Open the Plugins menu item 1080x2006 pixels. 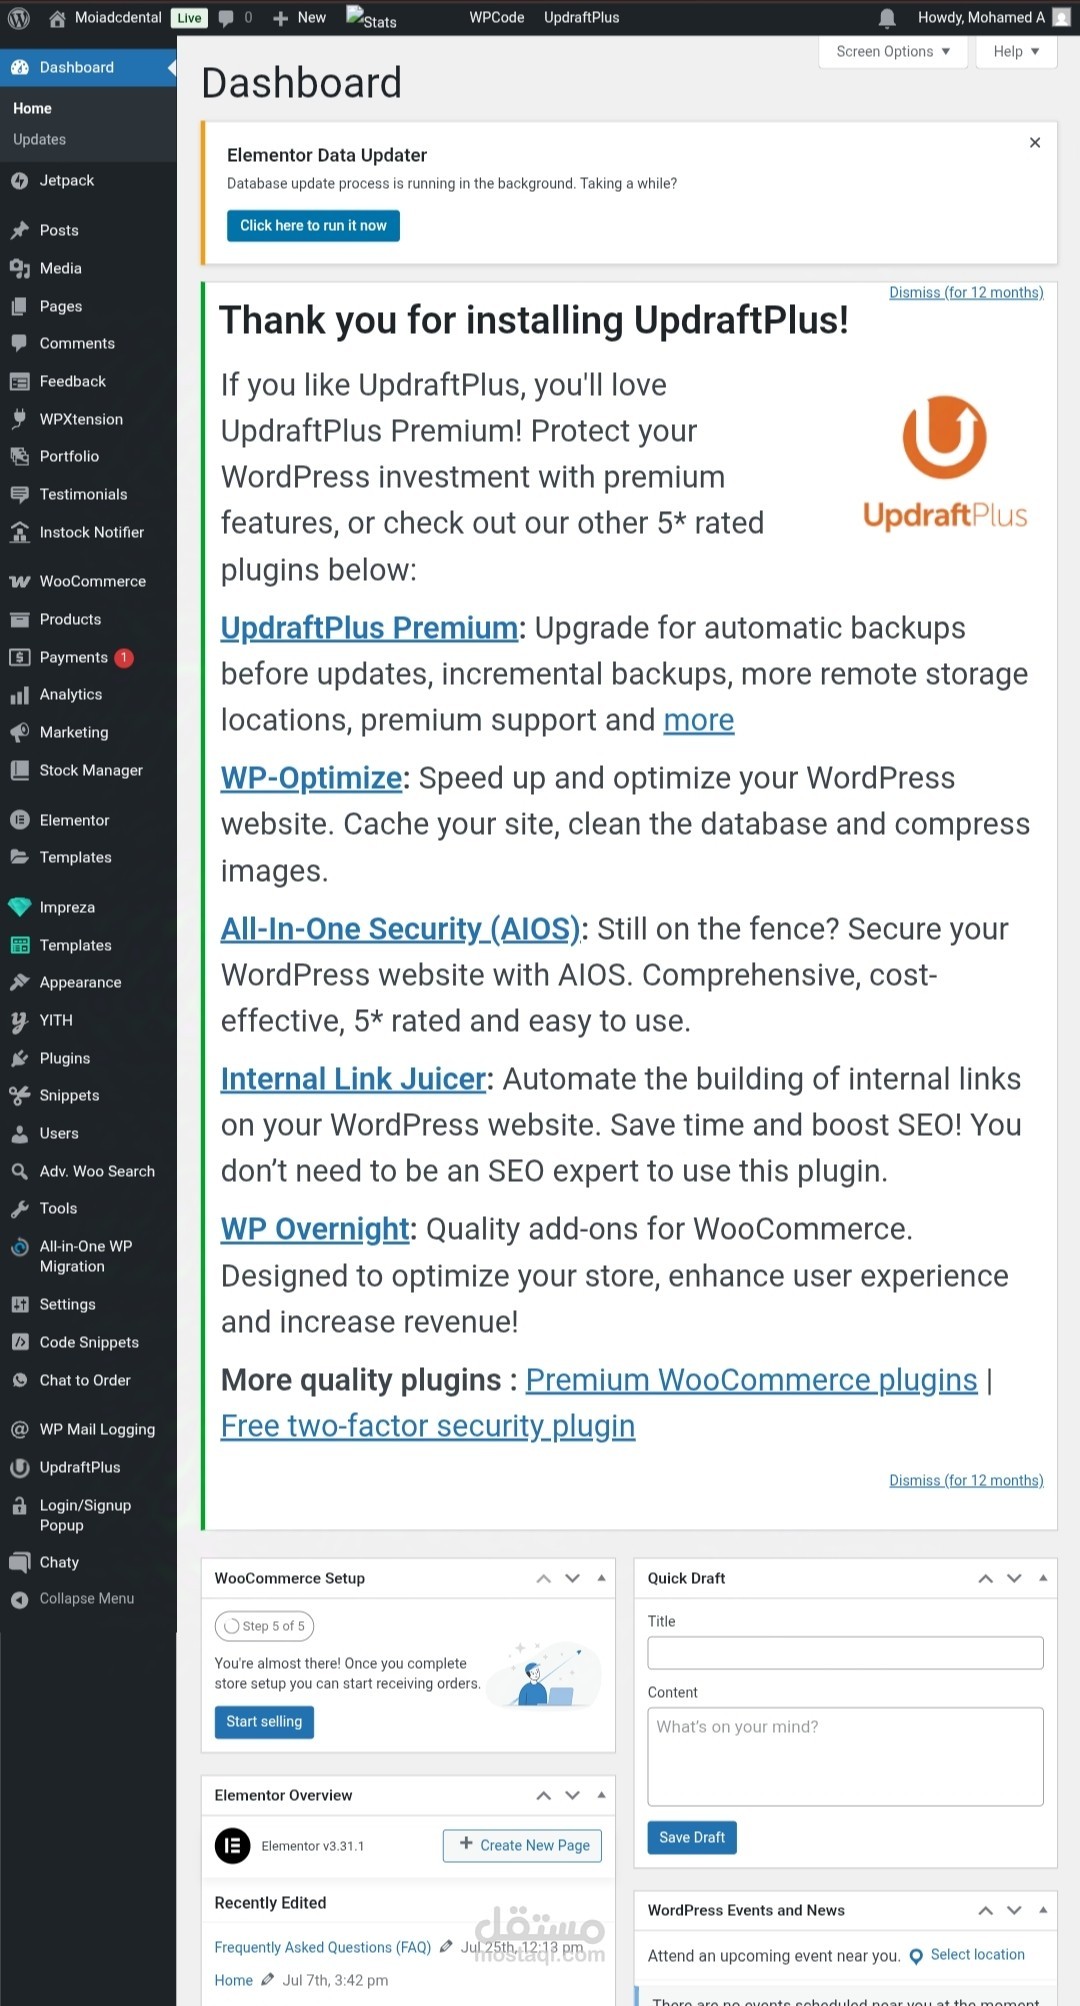(65, 1058)
